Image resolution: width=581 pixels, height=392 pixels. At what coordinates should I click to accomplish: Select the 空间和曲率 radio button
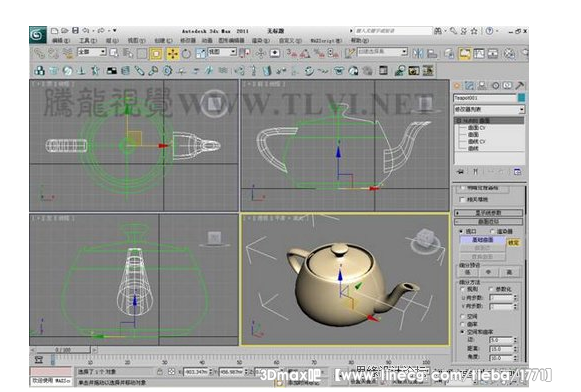pyautogui.click(x=462, y=332)
